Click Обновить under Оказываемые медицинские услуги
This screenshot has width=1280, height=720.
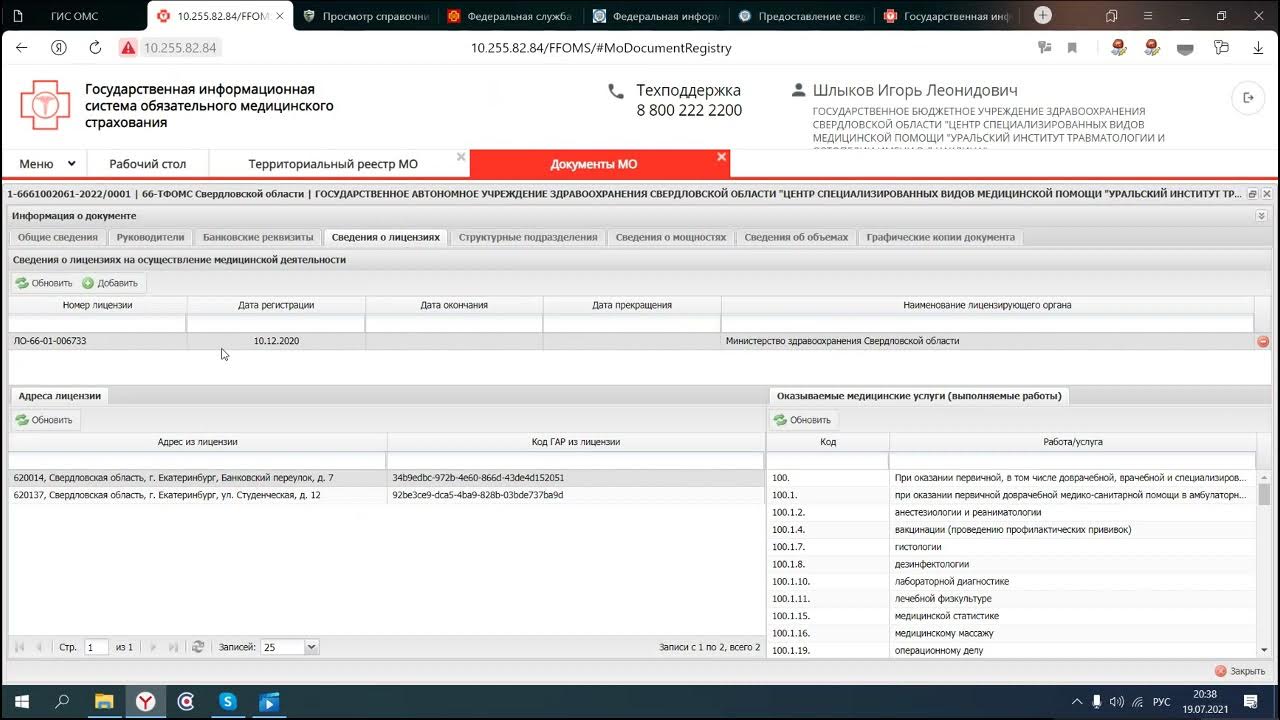[x=802, y=420]
